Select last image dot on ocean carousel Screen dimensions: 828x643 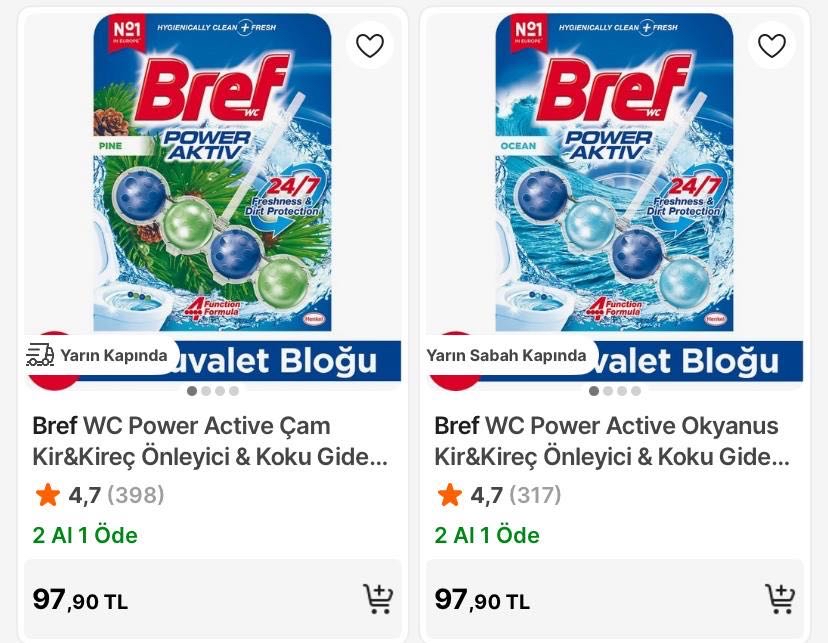[x=636, y=391]
